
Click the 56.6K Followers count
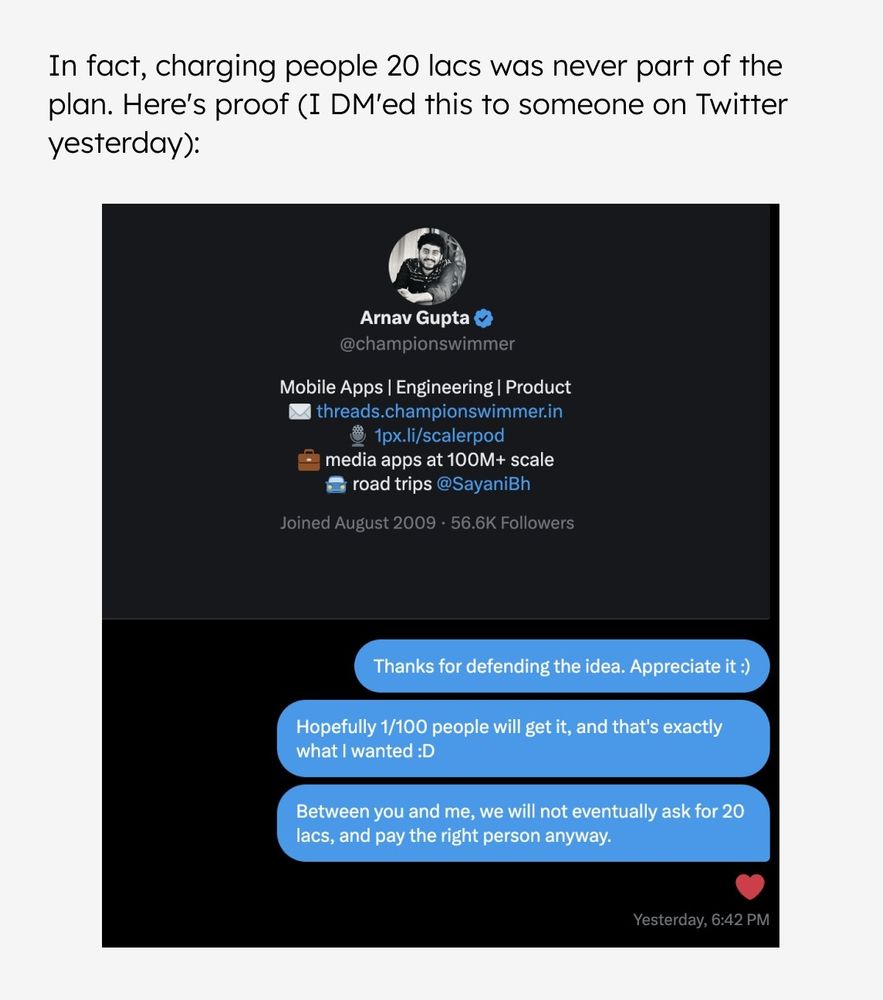pyautogui.click(x=513, y=523)
